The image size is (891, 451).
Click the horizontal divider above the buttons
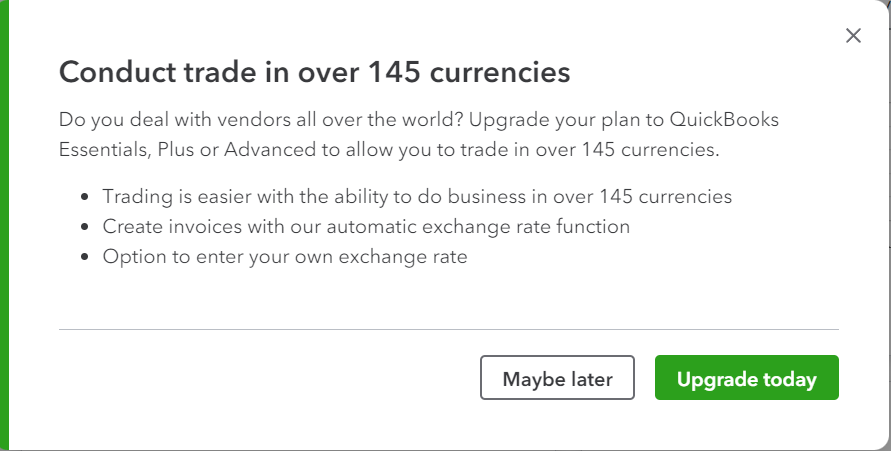[448, 329]
